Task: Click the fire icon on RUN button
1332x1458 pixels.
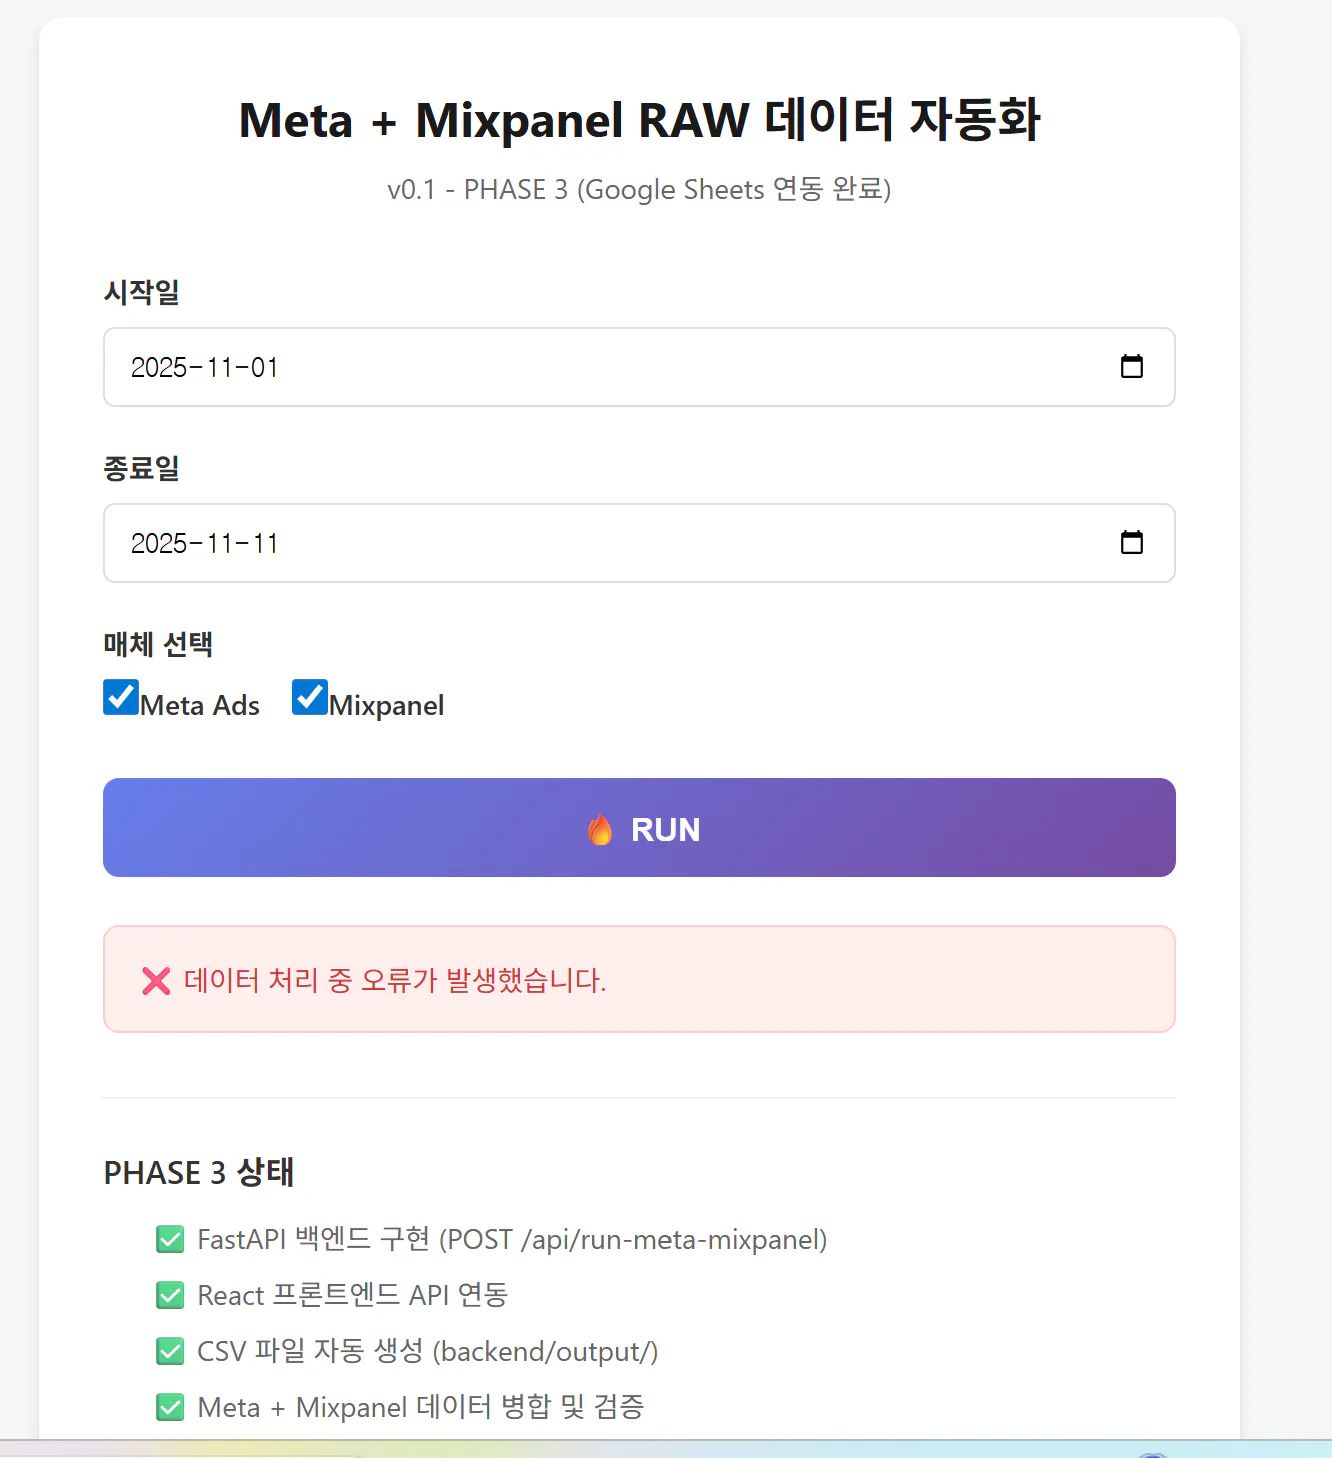Action: coord(600,829)
